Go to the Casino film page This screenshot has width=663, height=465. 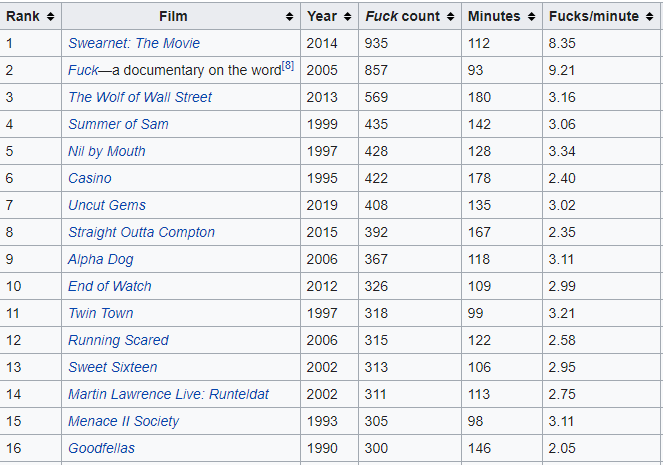click(x=90, y=178)
